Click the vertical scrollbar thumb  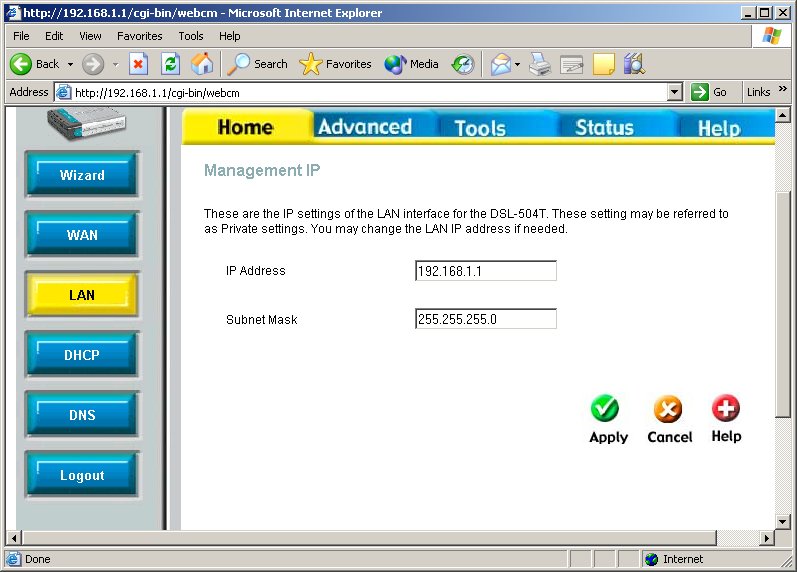pos(783,304)
